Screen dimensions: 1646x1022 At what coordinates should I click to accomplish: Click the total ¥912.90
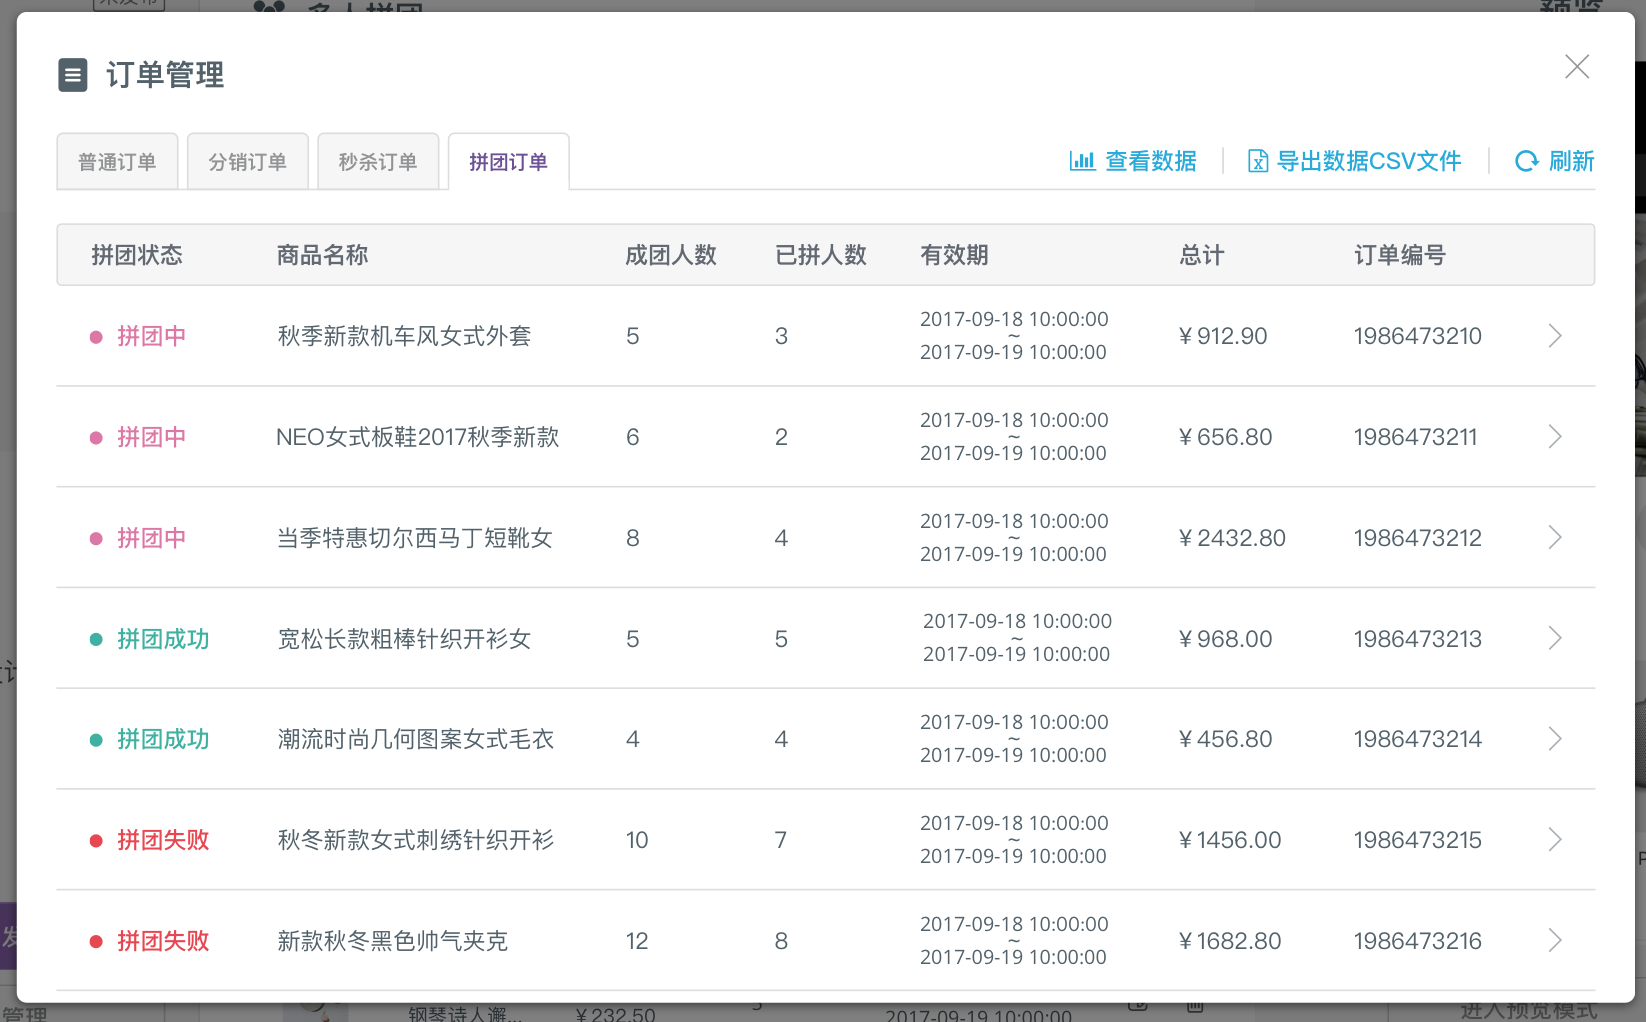coord(1223,336)
